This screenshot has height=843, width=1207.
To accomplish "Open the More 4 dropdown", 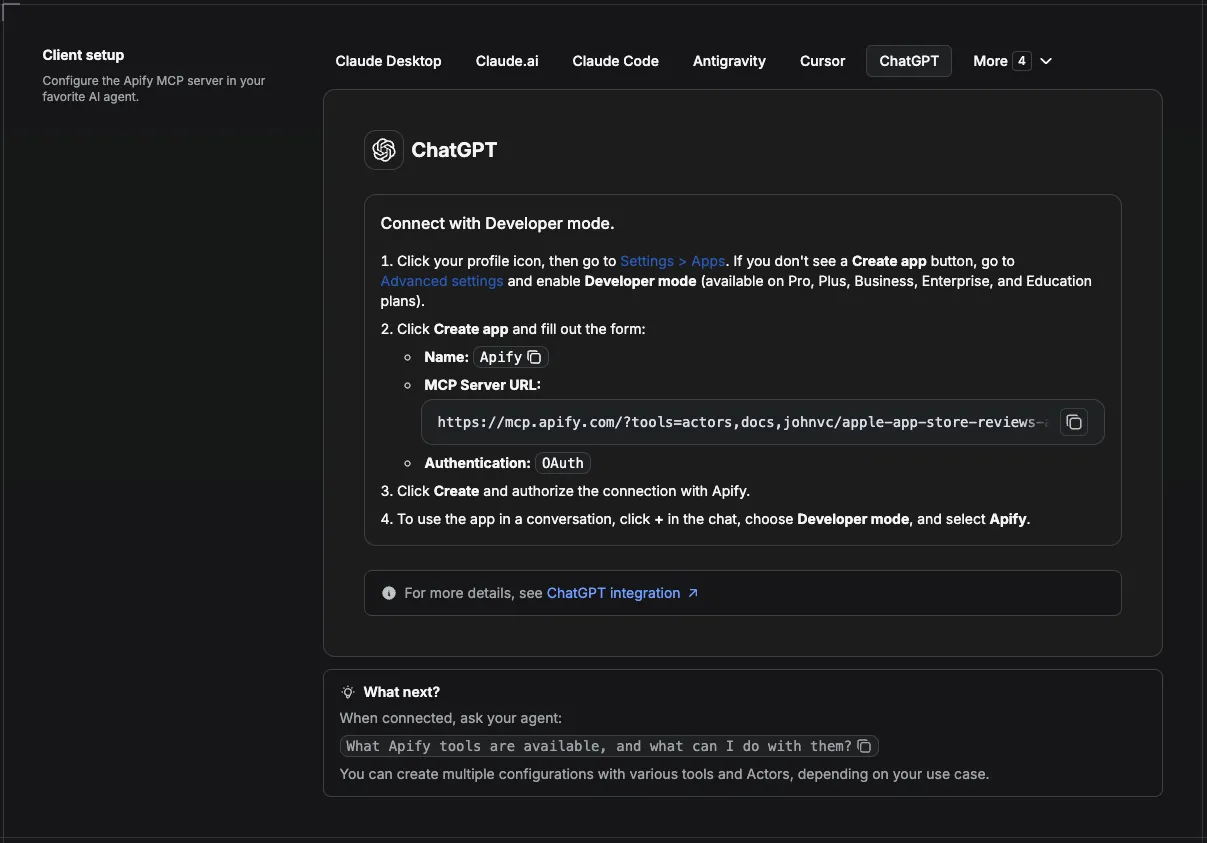I will click(x=1012, y=61).
